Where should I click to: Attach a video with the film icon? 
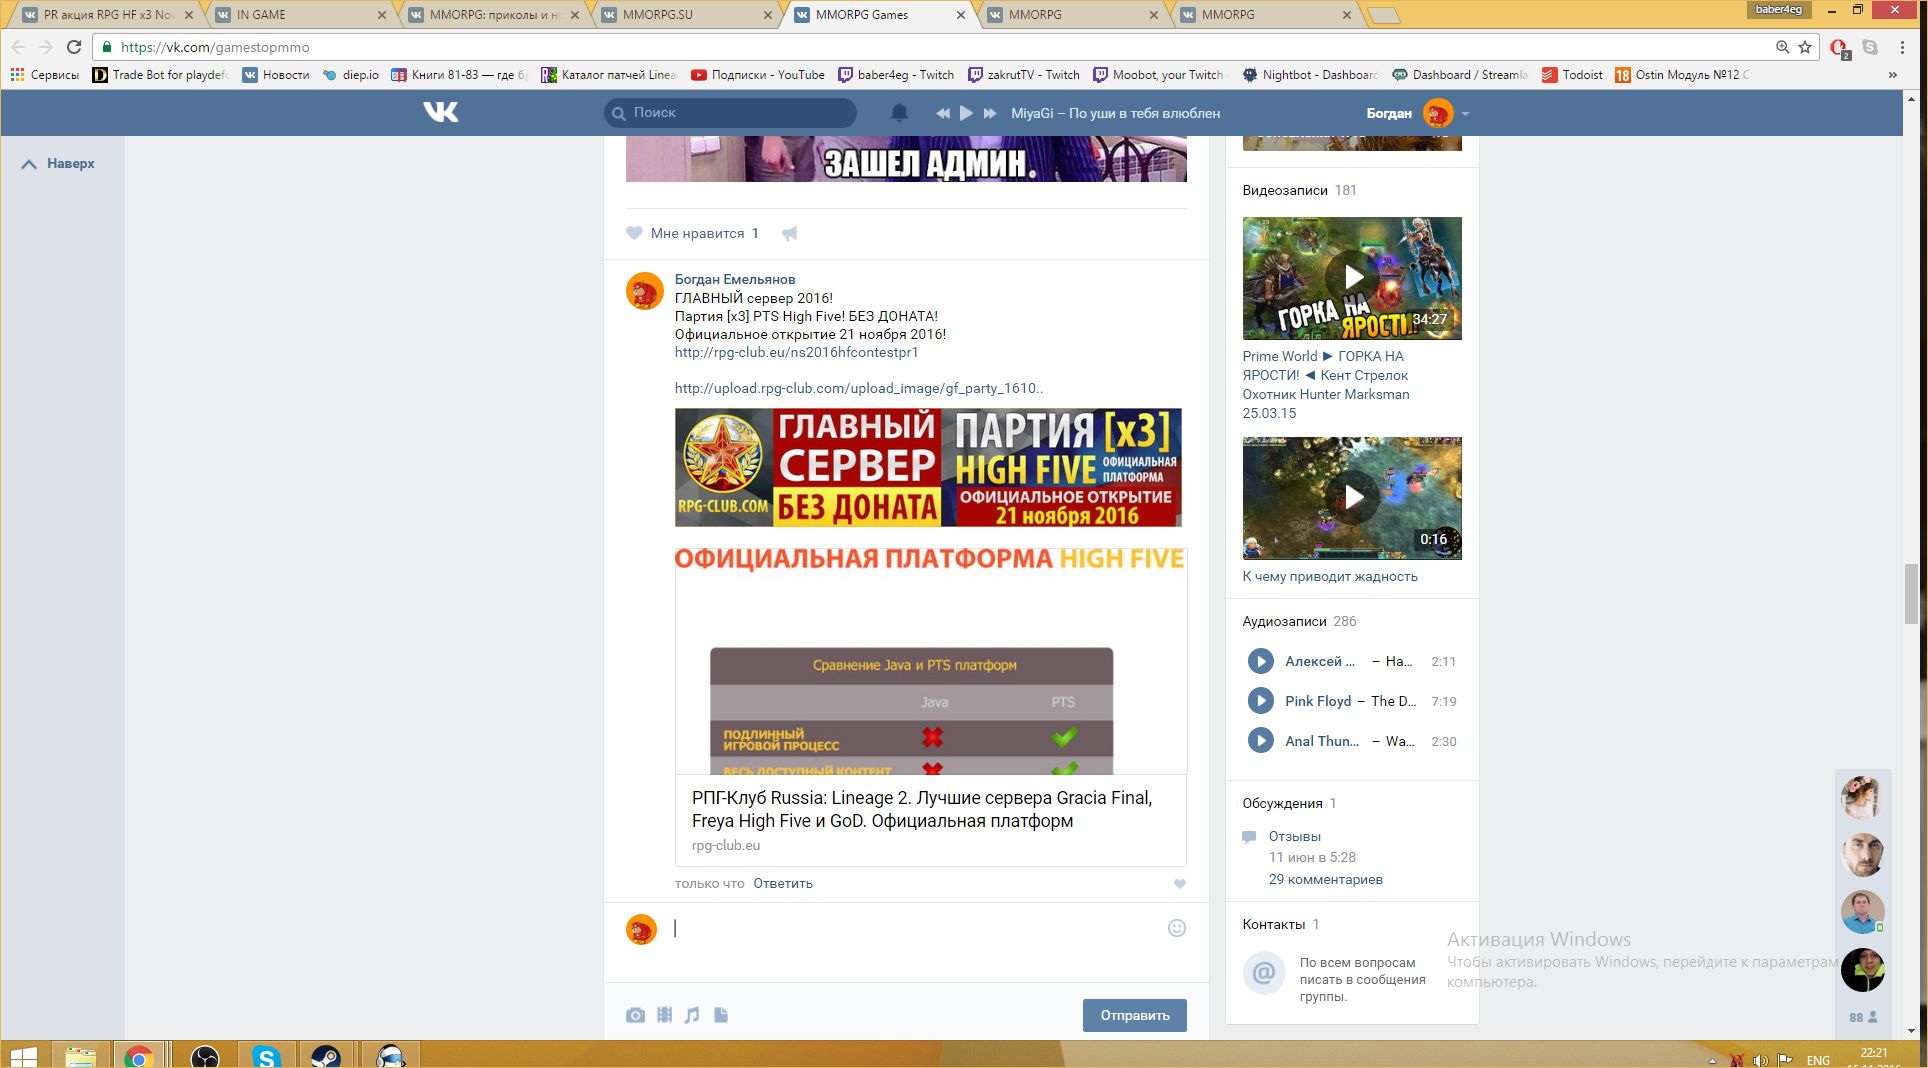pyautogui.click(x=664, y=1015)
